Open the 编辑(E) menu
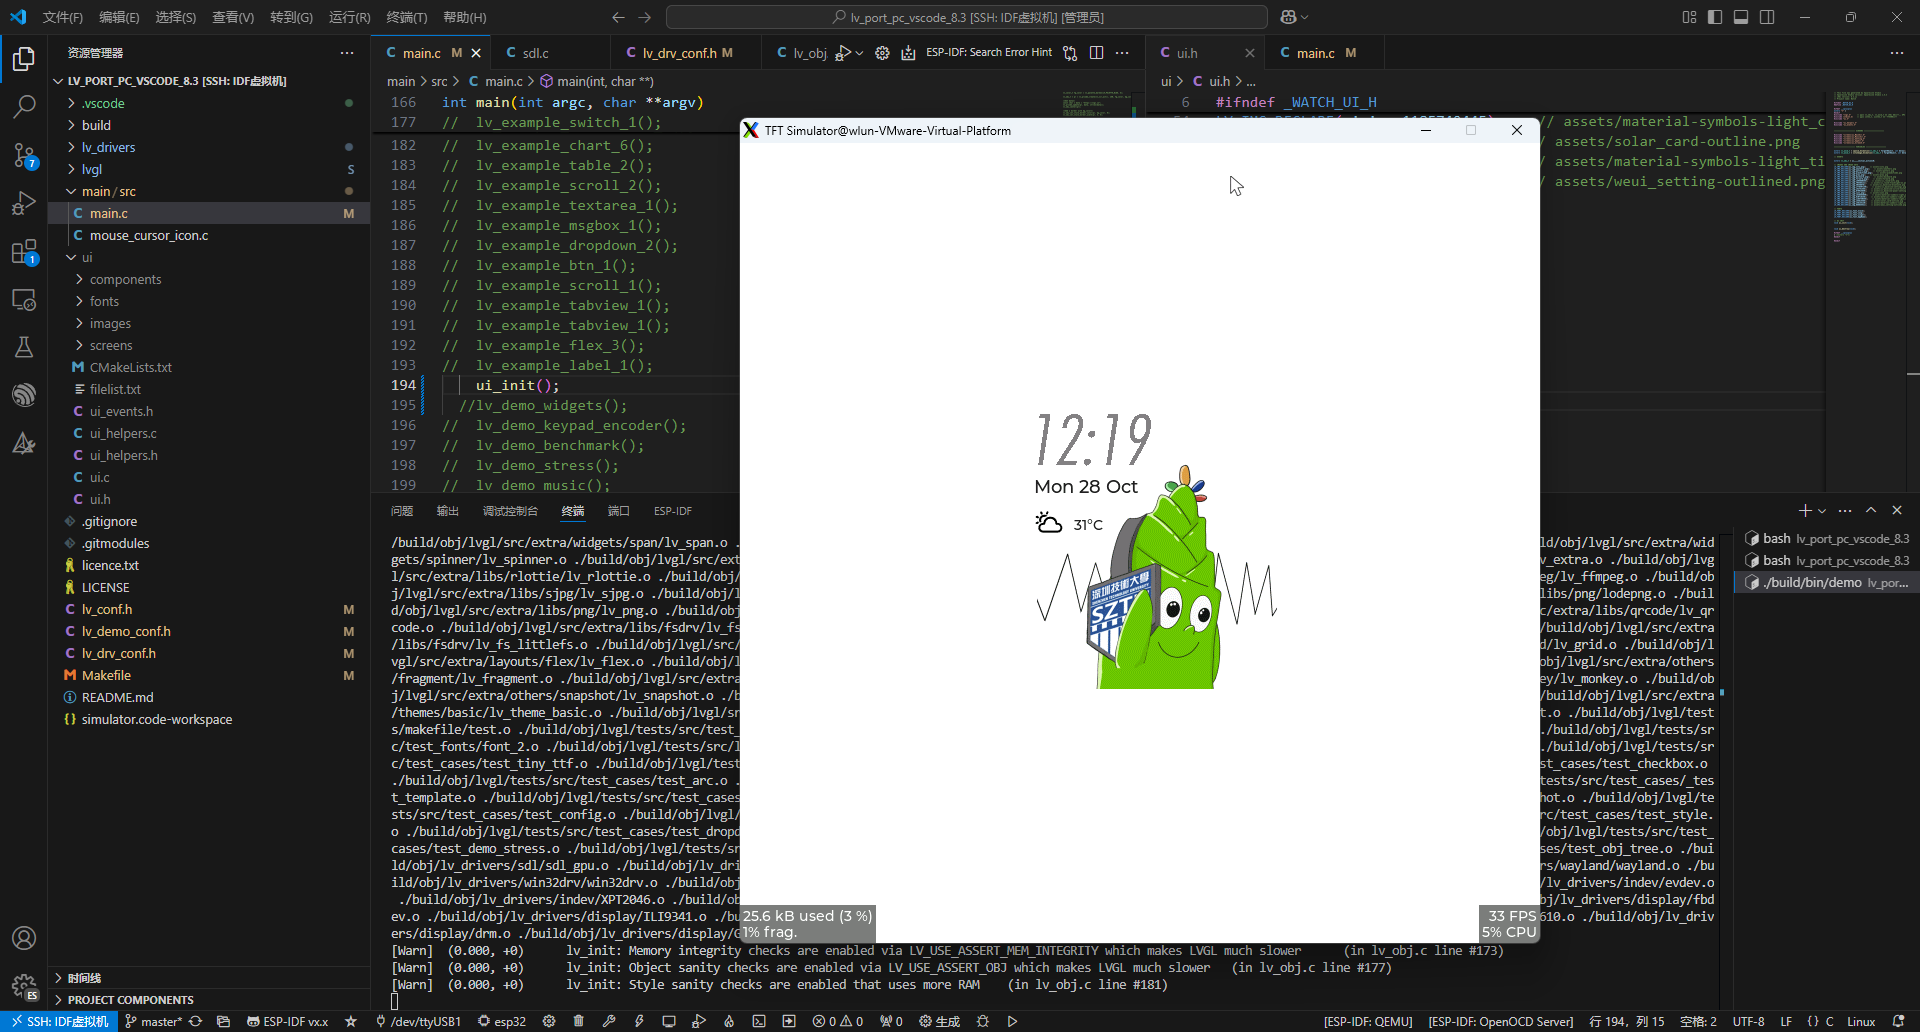The image size is (1920, 1032). click(119, 17)
